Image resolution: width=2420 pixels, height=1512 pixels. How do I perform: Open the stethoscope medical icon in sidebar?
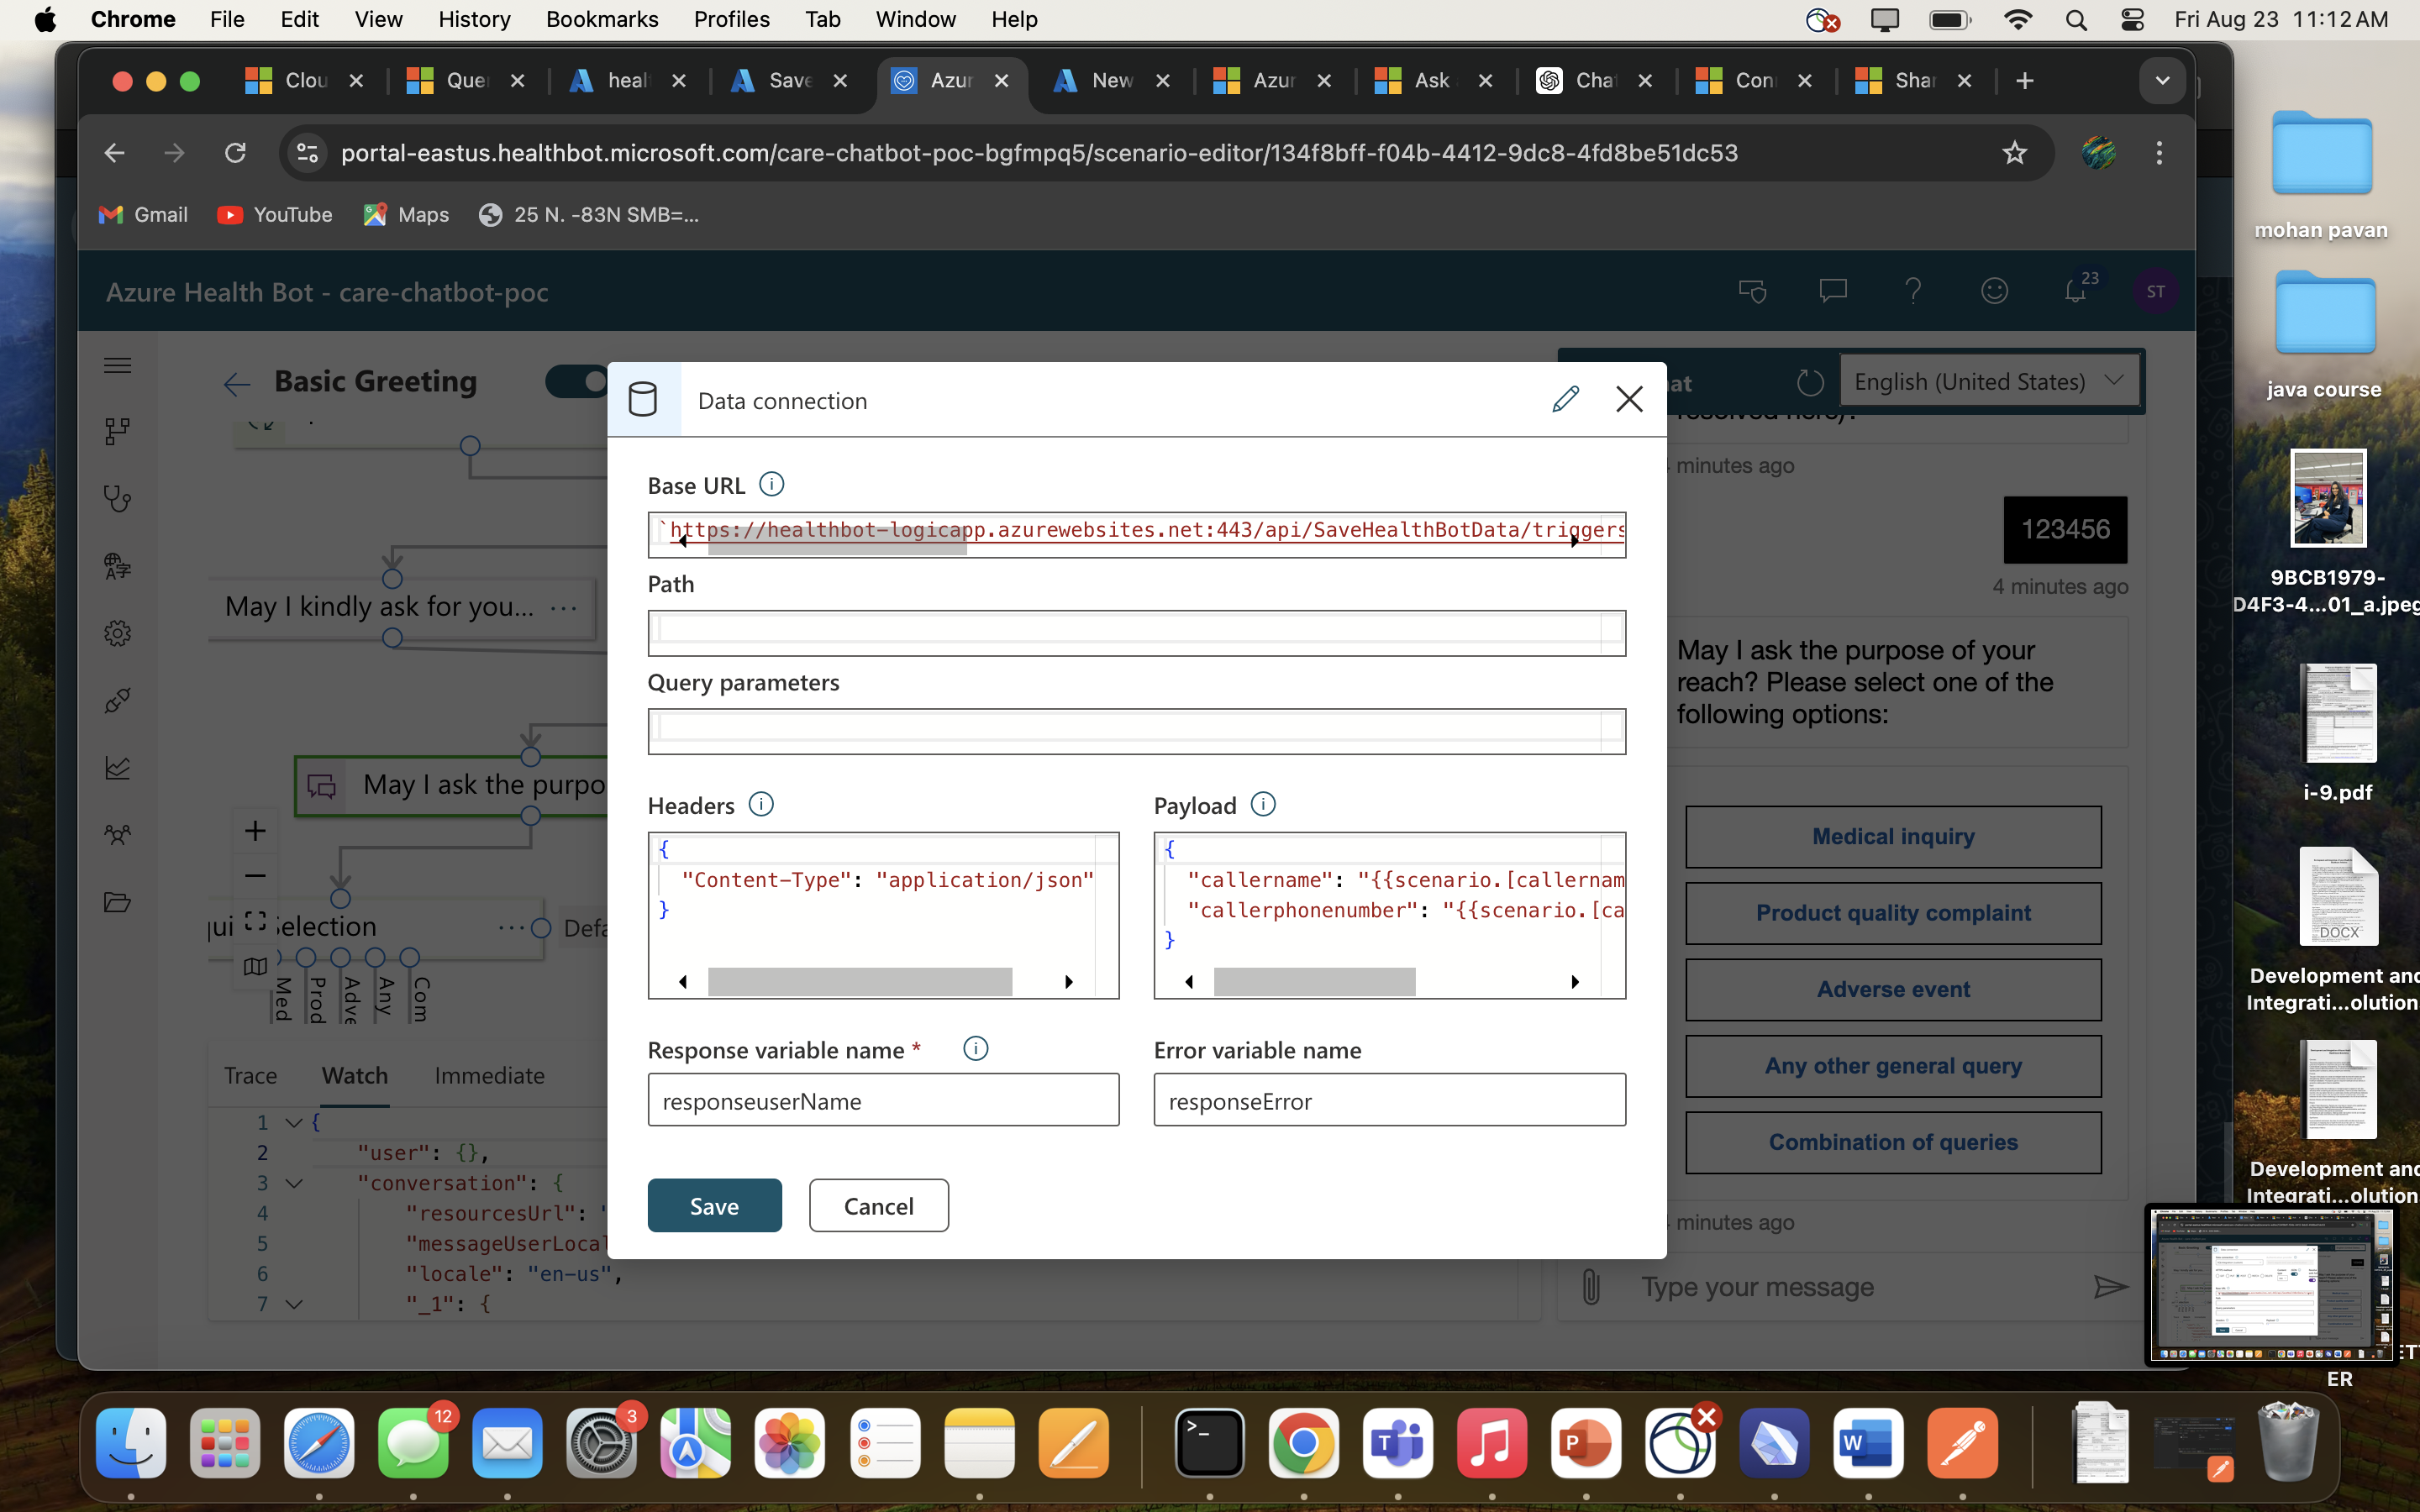pos(118,498)
